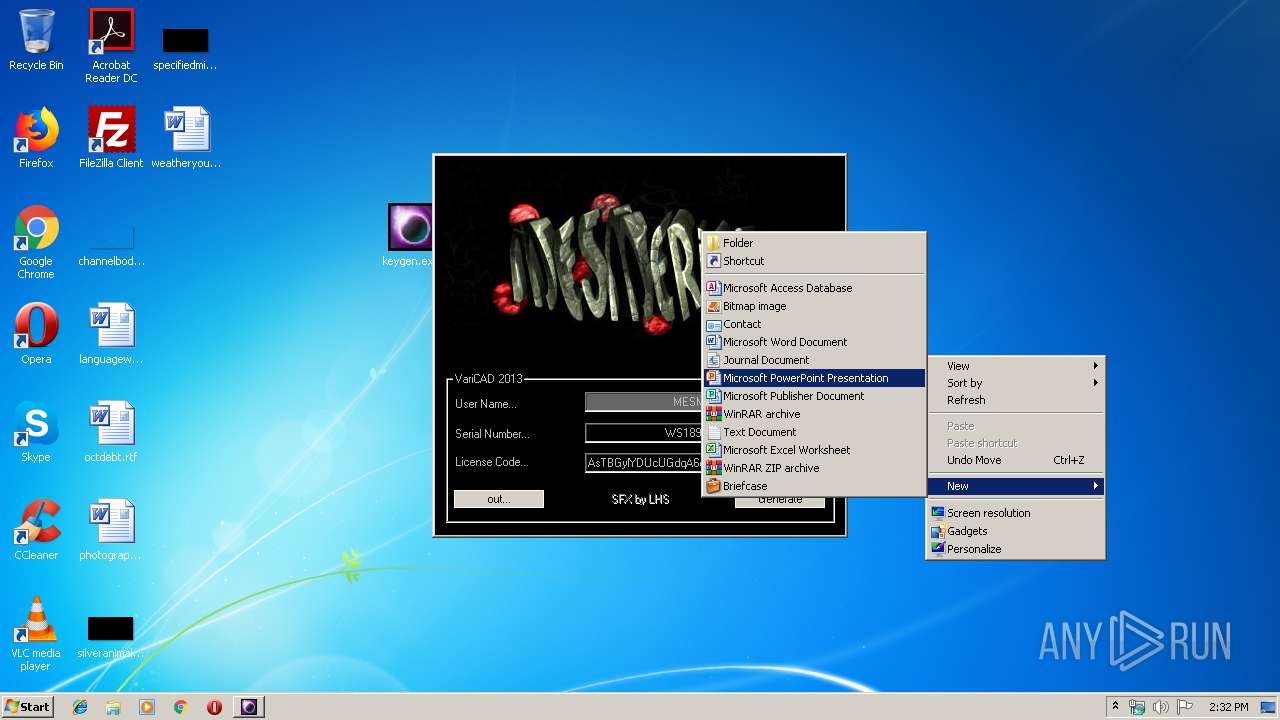Select the photograp Word document icon

(x=111, y=530)
